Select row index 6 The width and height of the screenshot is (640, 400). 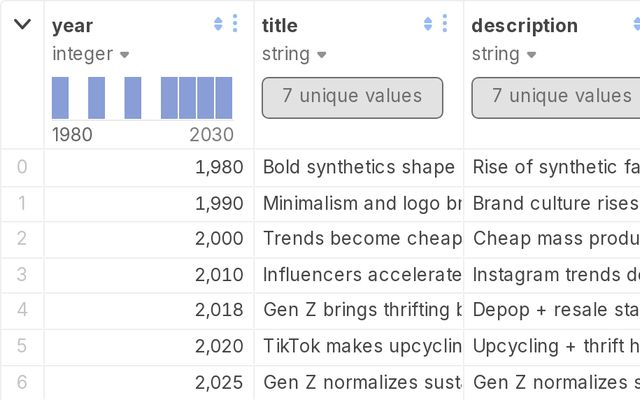22,382
